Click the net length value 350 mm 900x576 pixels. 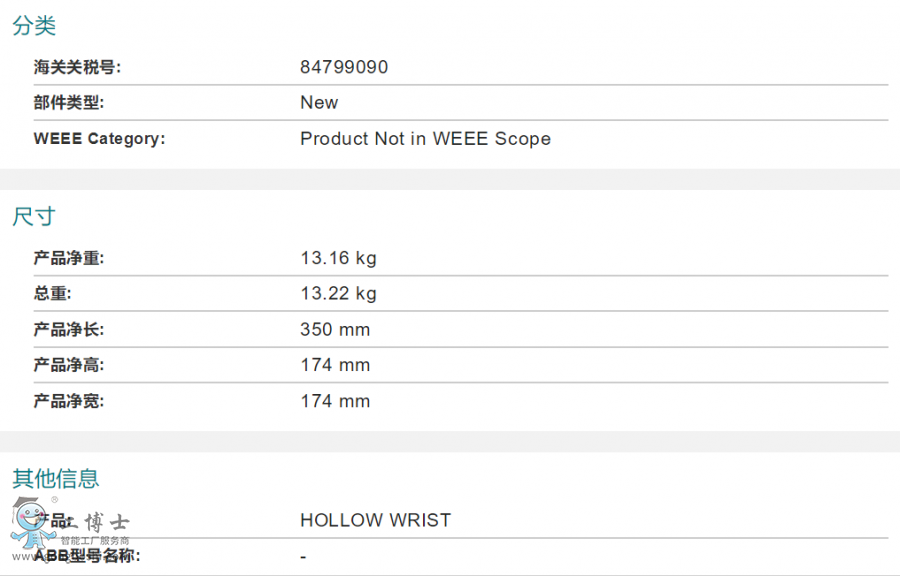pyautogui.click(x=335, y=330)
